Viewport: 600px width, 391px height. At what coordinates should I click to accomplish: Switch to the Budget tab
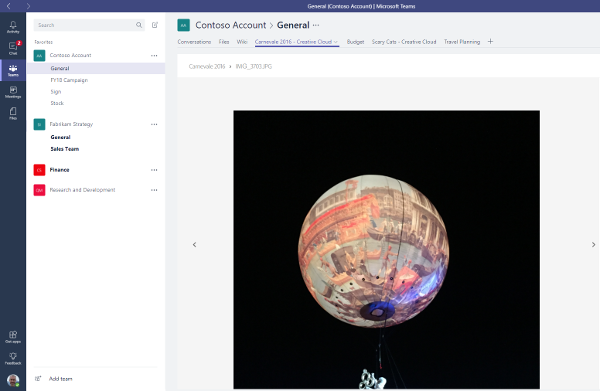click(x=355, y=42)
